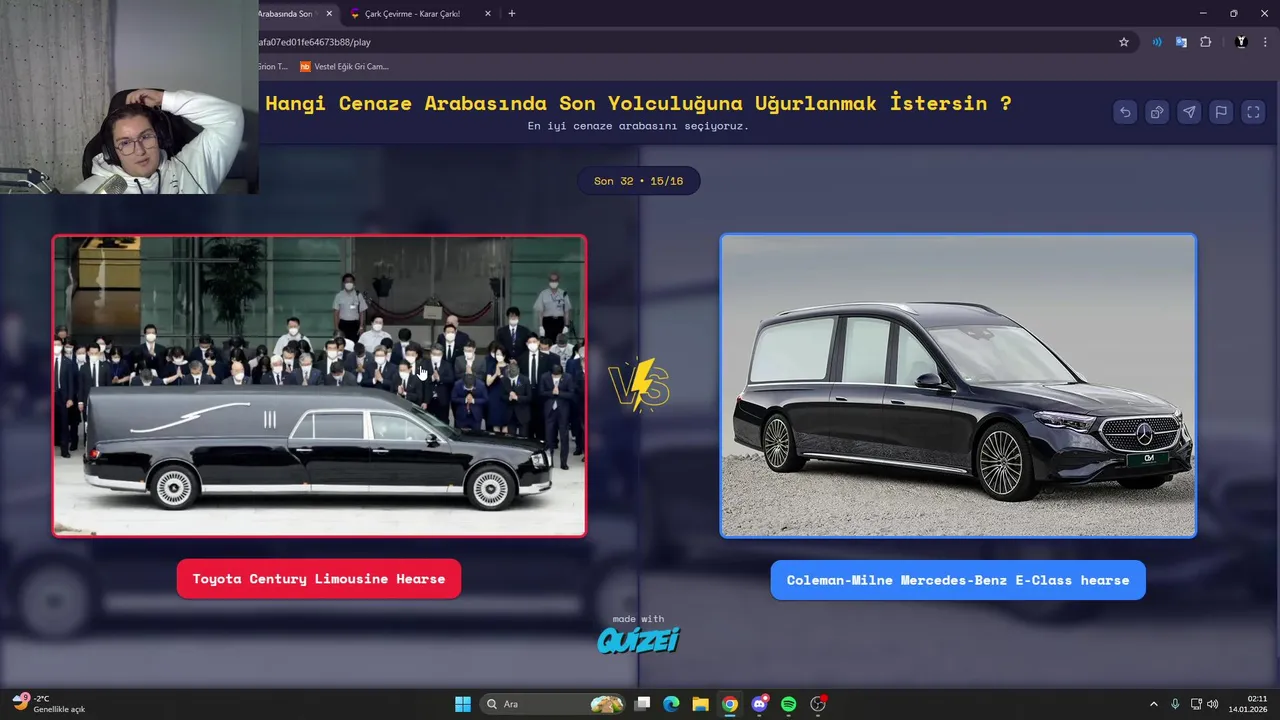1280x720 pixels.
Task: Close the Arabasında Son tab
Action: tap(329, 14)
